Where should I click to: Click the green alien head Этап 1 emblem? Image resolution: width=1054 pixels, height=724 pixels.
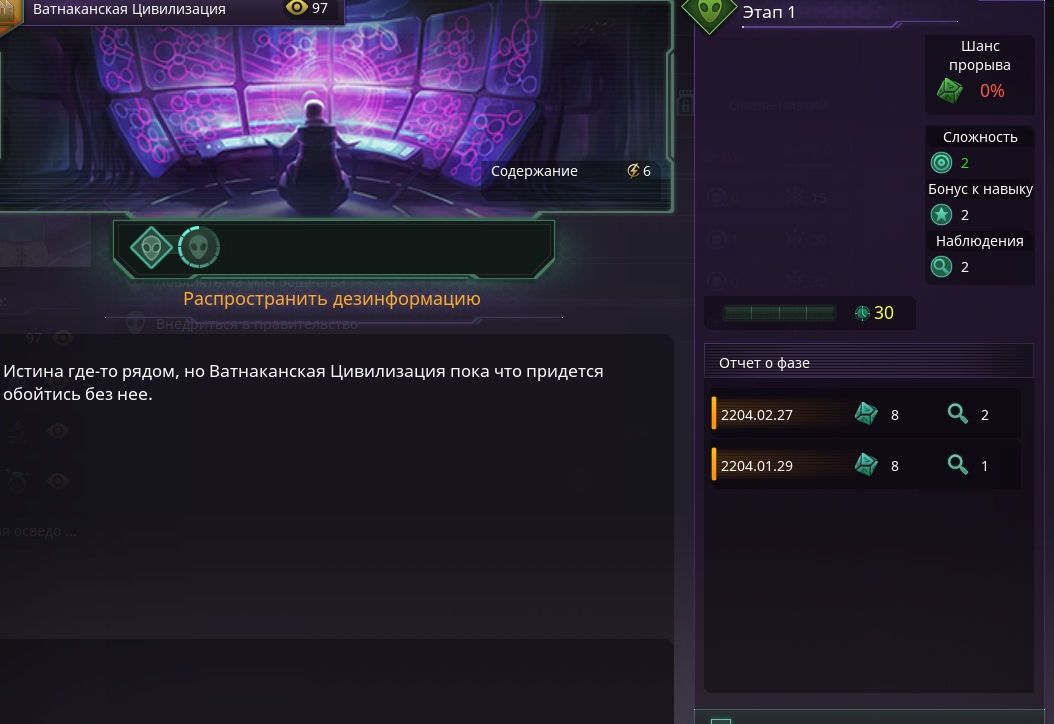tap(710, 12)
